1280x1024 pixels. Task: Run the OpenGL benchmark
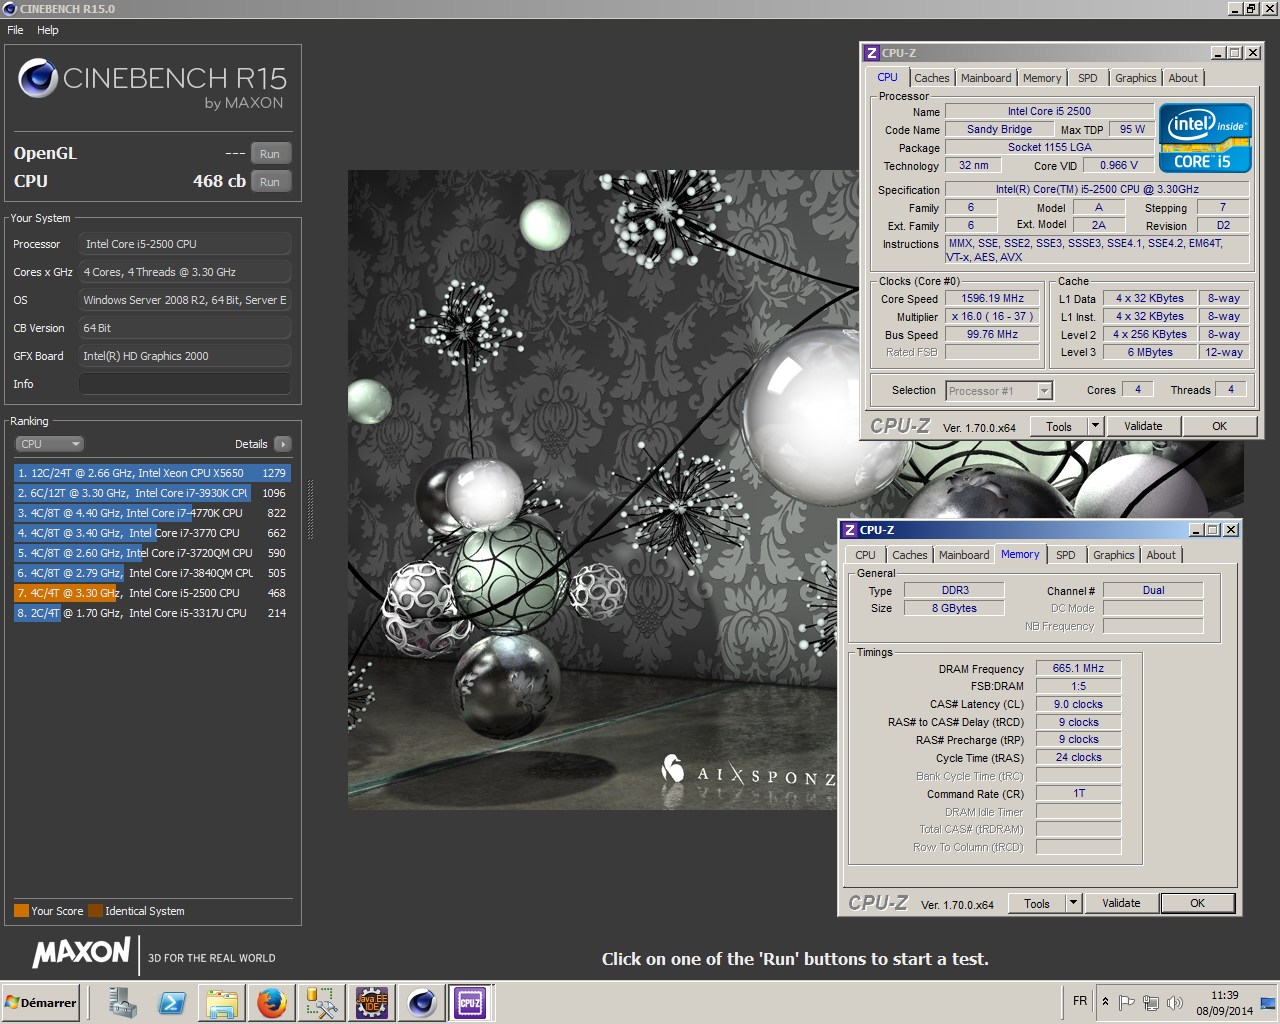270,154
